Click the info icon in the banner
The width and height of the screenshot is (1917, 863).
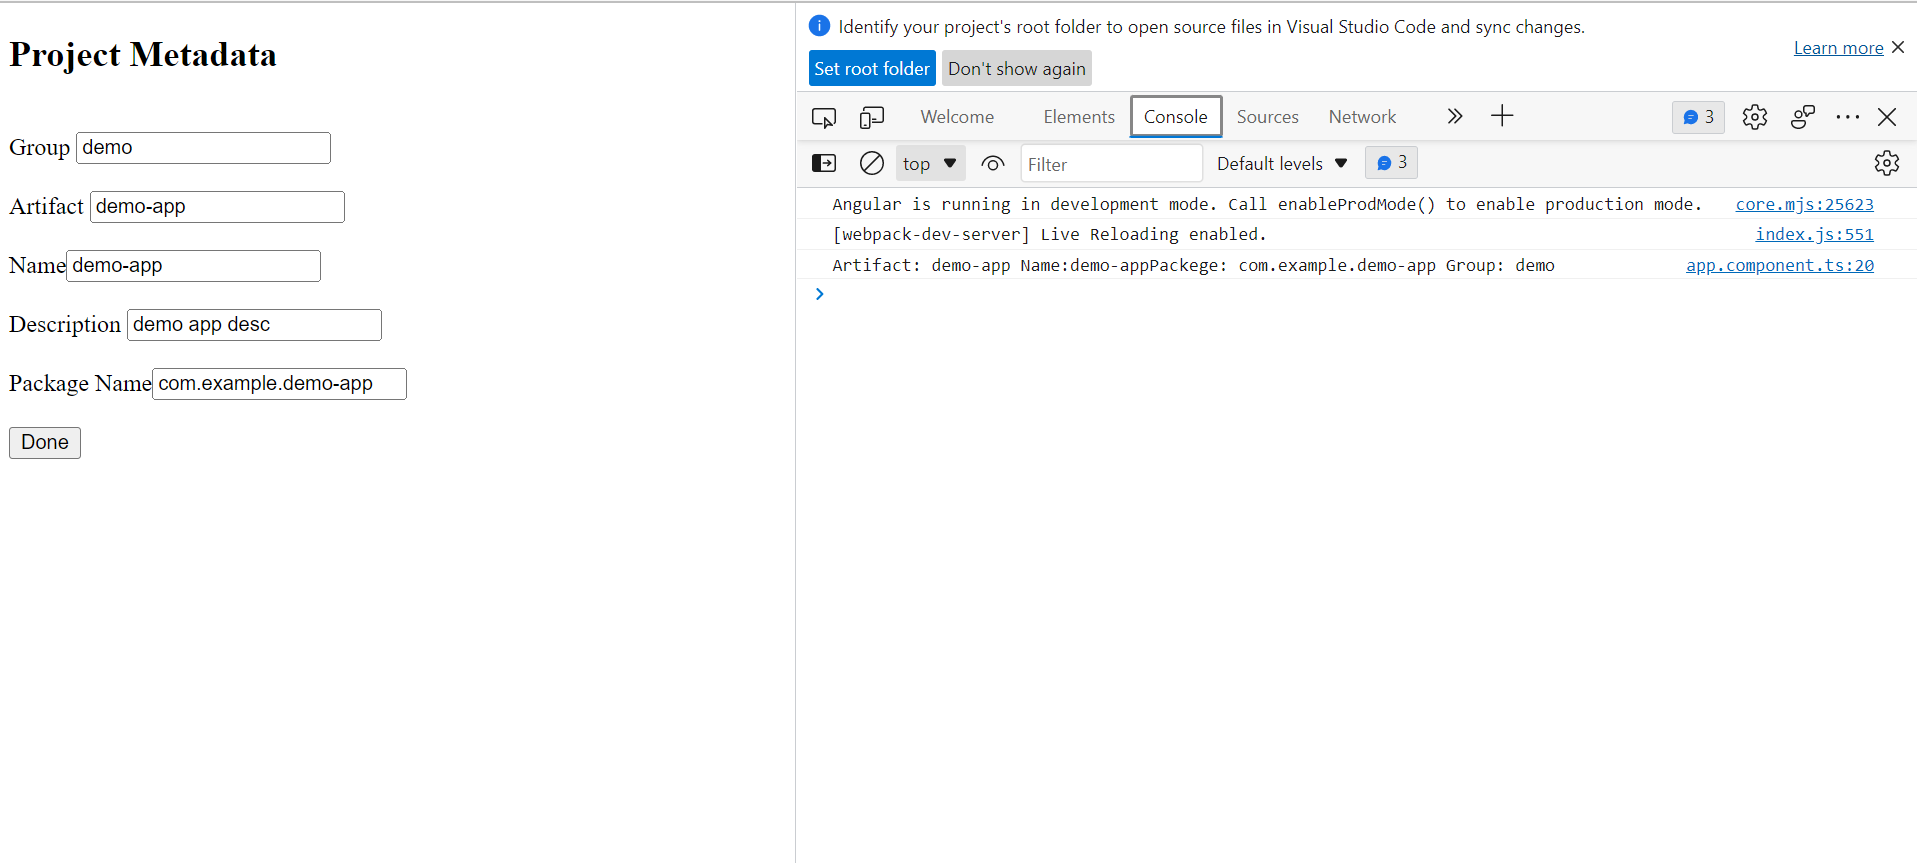click(819, 26)
